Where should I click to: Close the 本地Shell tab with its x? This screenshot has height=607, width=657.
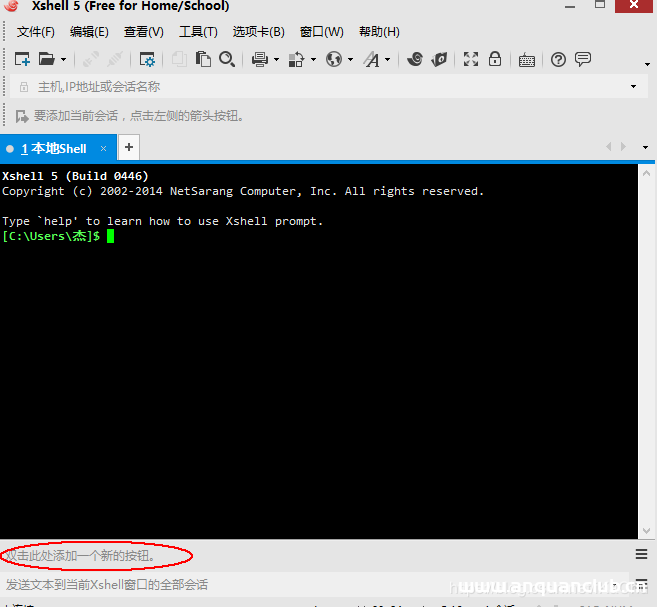[x=103, y=148]
